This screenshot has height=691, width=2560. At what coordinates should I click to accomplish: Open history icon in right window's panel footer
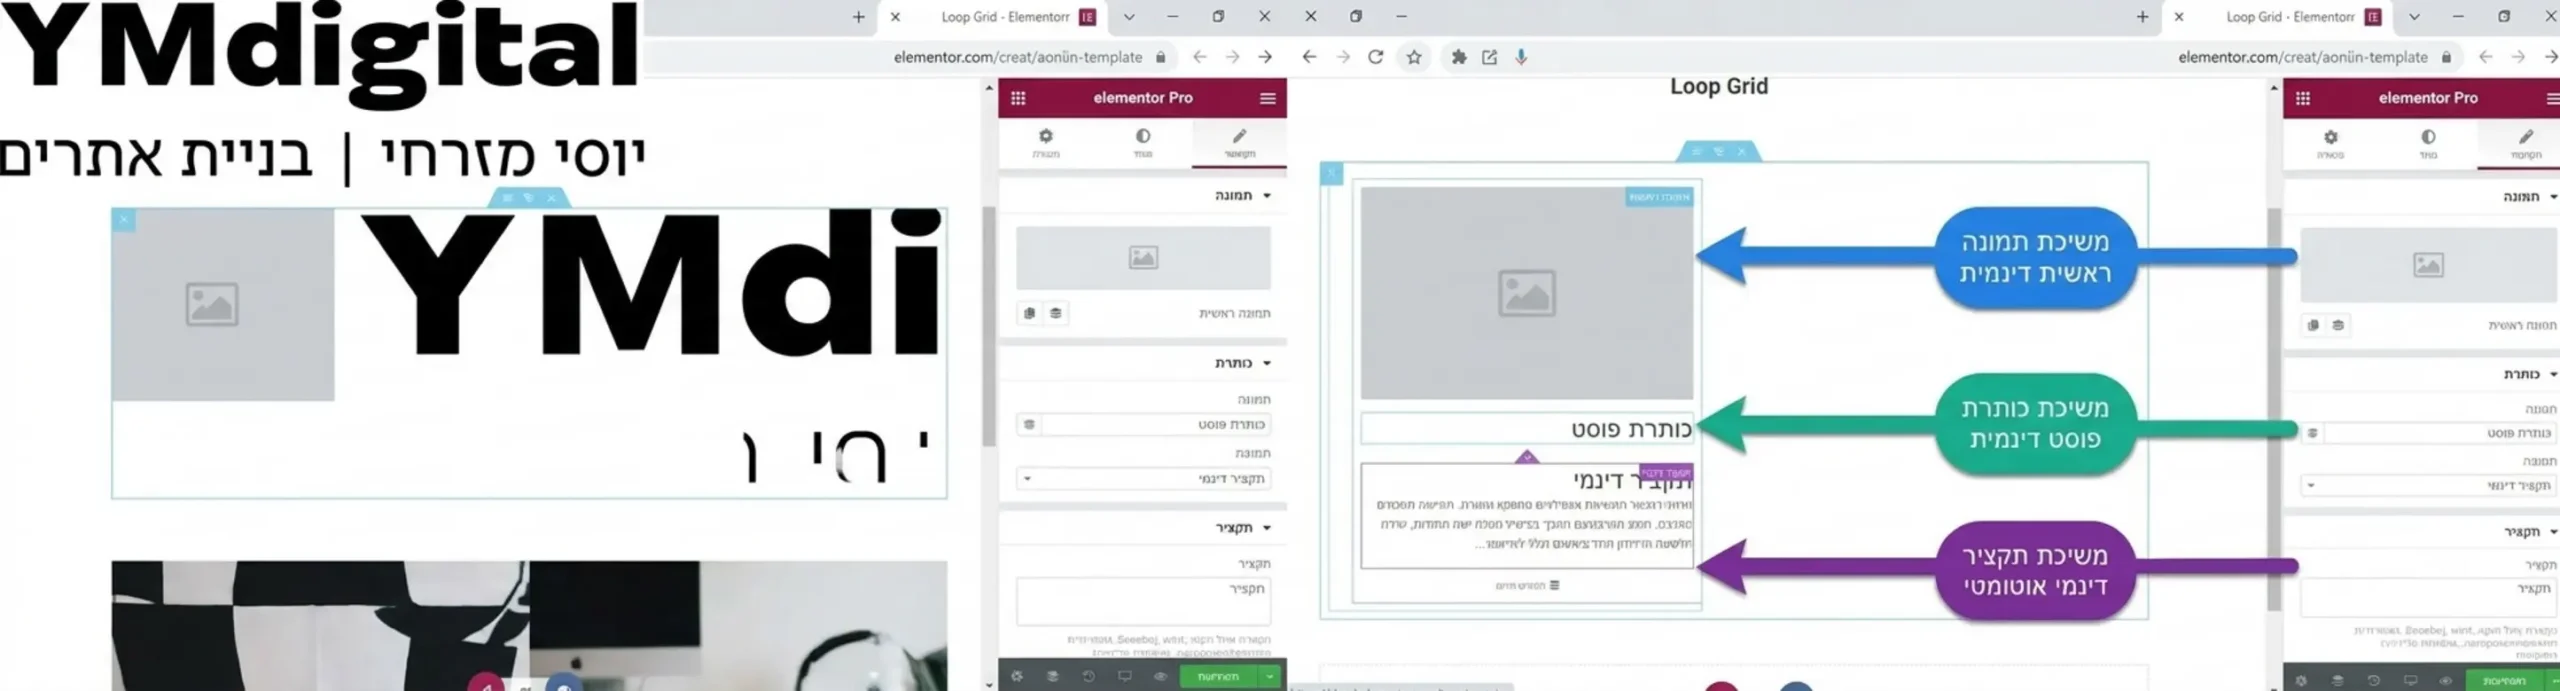2374,680
